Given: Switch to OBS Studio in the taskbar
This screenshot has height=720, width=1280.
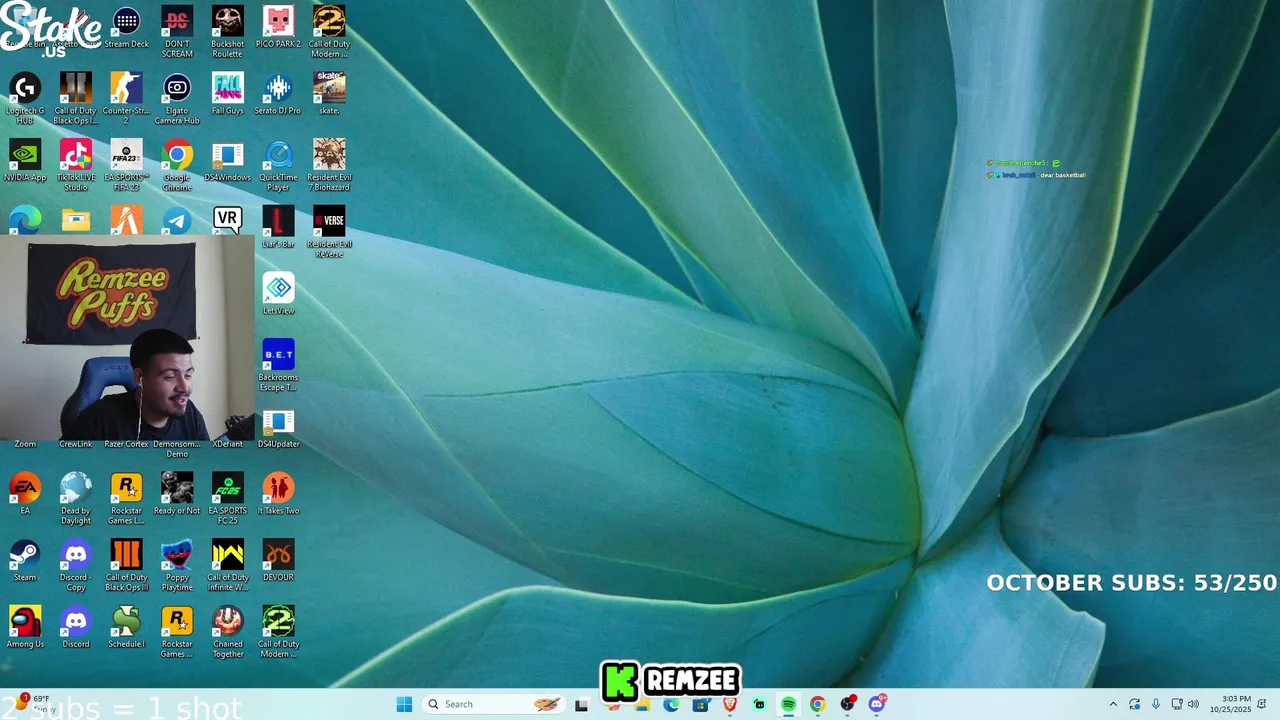Looking at the screenshot, I should [848, 704].
